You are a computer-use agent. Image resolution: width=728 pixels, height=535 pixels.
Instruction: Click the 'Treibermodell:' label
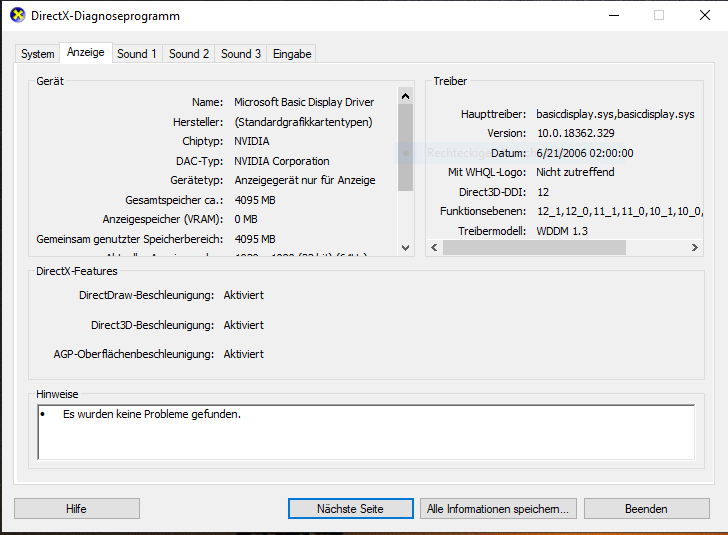(x=492, y=231)
